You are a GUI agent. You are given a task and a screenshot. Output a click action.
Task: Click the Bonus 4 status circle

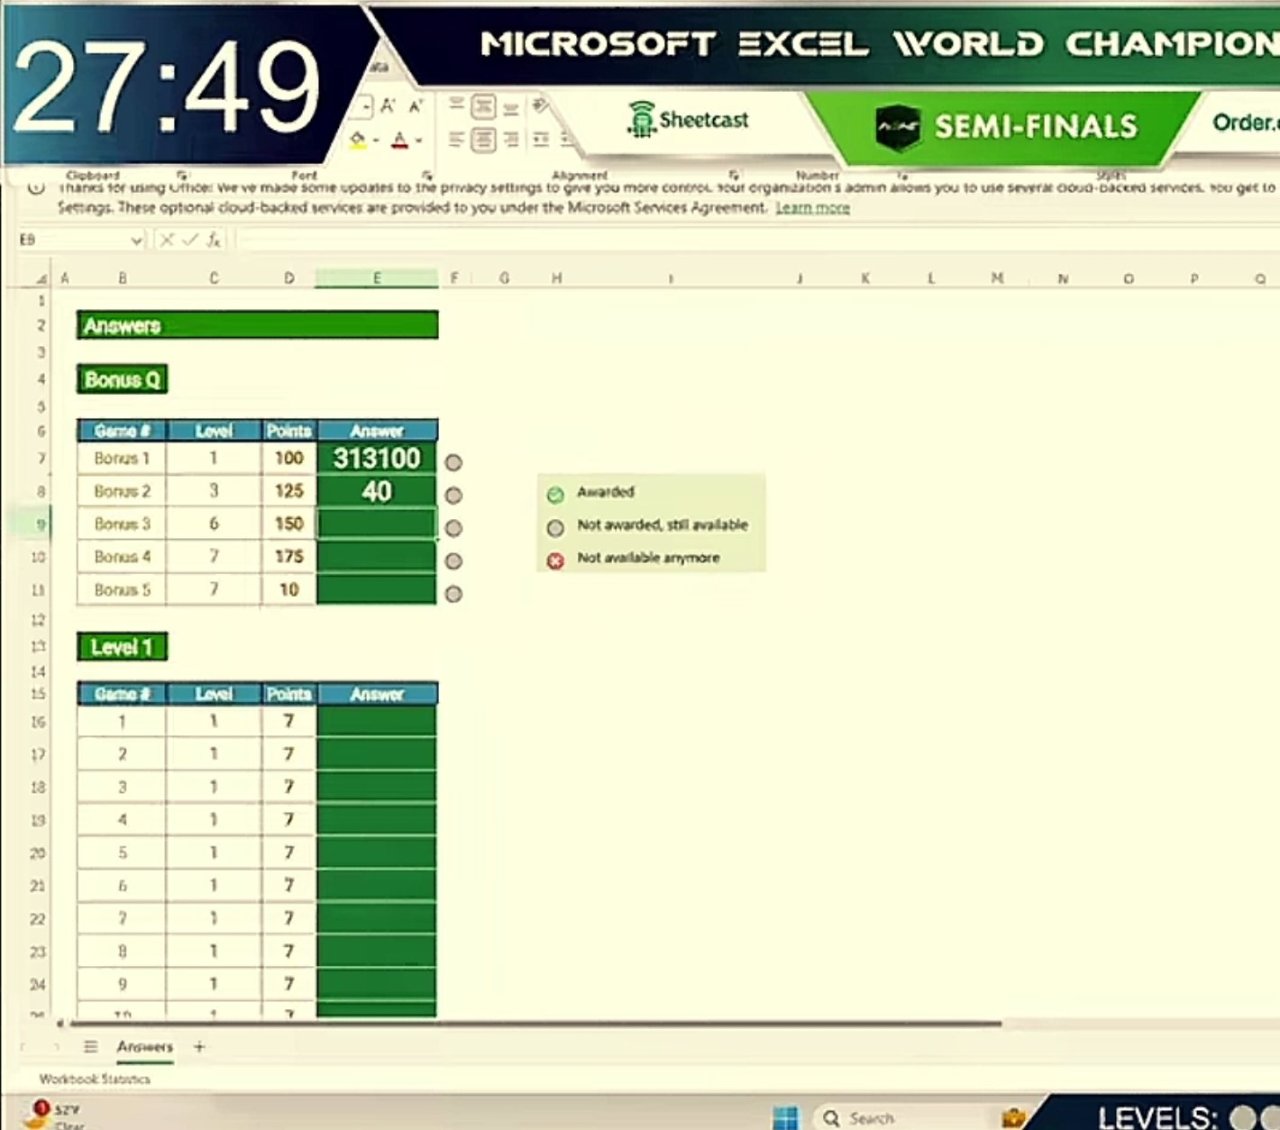(x=454, y=561)
